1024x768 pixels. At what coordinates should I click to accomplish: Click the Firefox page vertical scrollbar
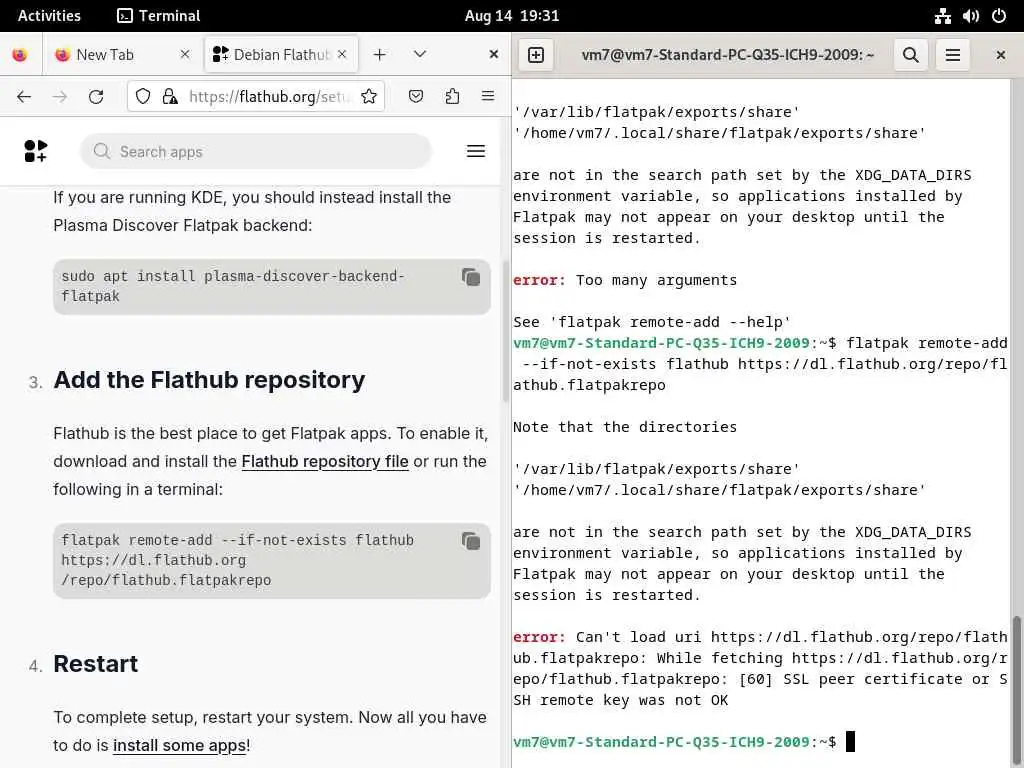coord(505,332)
